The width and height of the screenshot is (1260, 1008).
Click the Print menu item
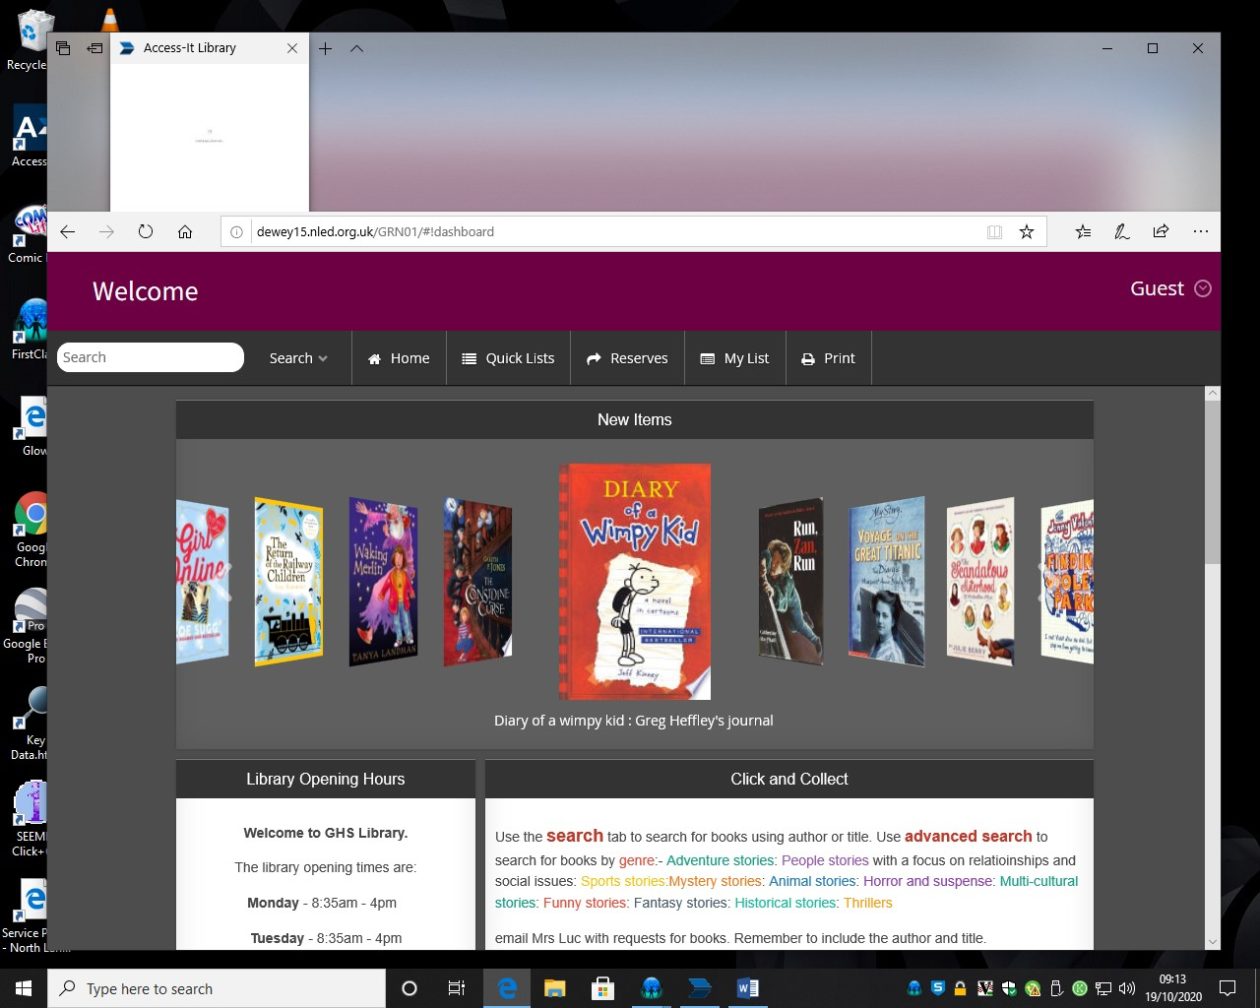[x=829, y=358]
